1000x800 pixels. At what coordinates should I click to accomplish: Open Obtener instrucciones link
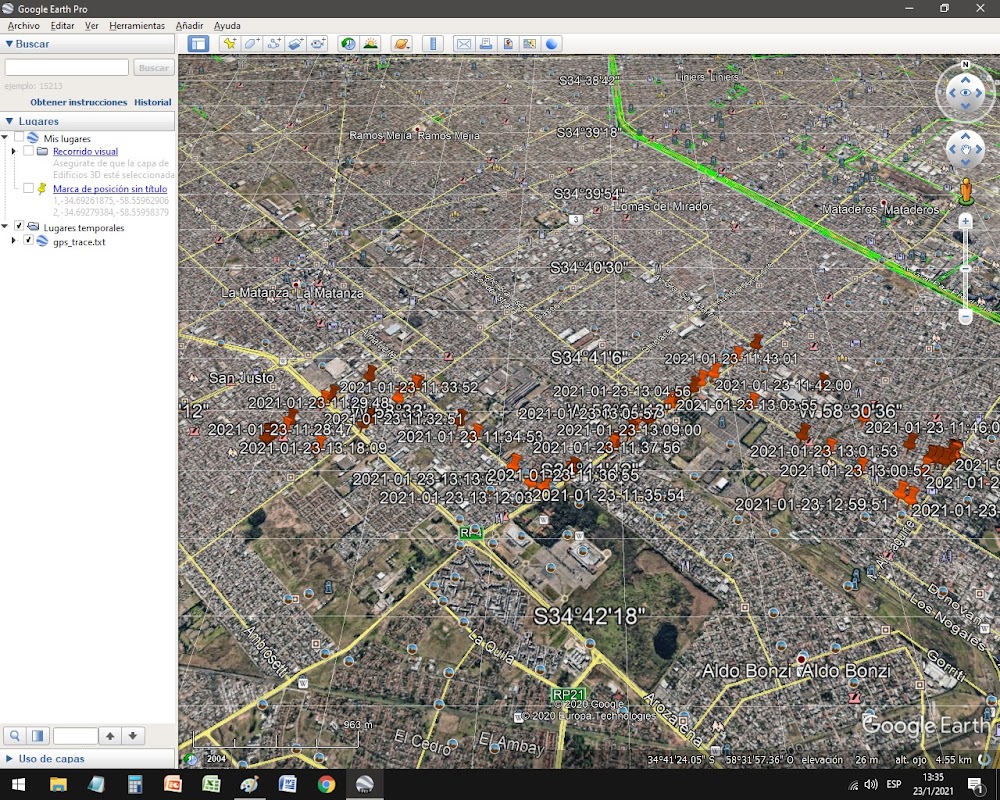[78, 102]
